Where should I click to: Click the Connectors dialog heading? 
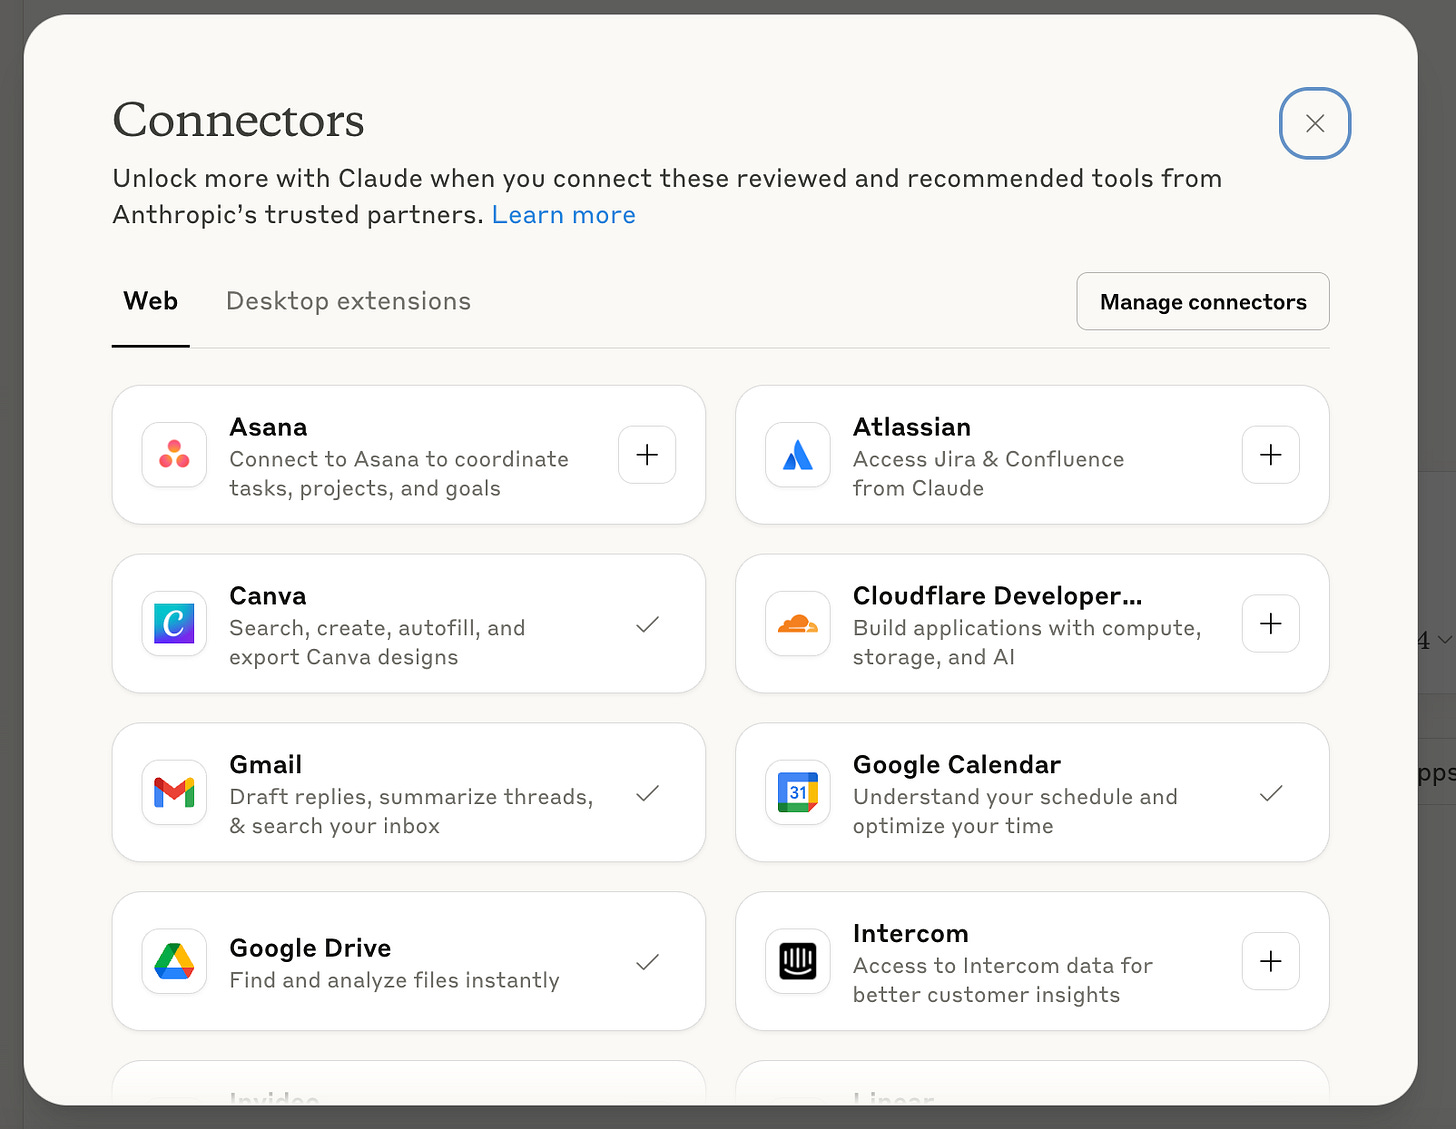pyautogui.click(x=238, y=120)
